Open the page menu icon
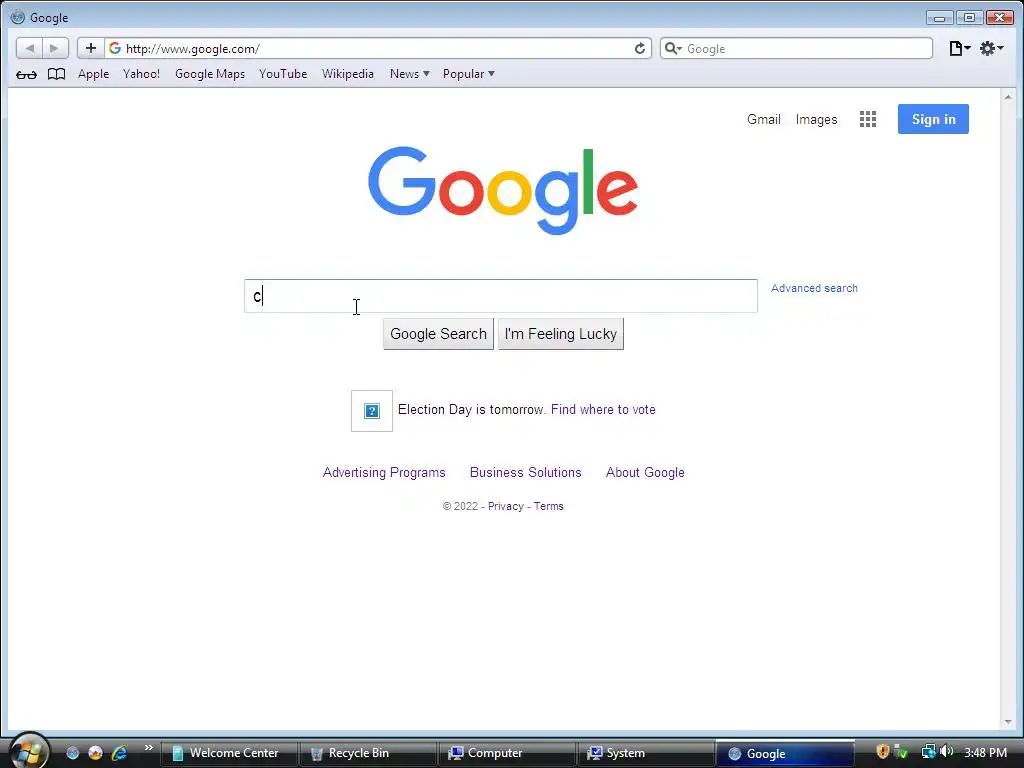The height and width of the screenshot is (768, 1024). click(959, 48)
